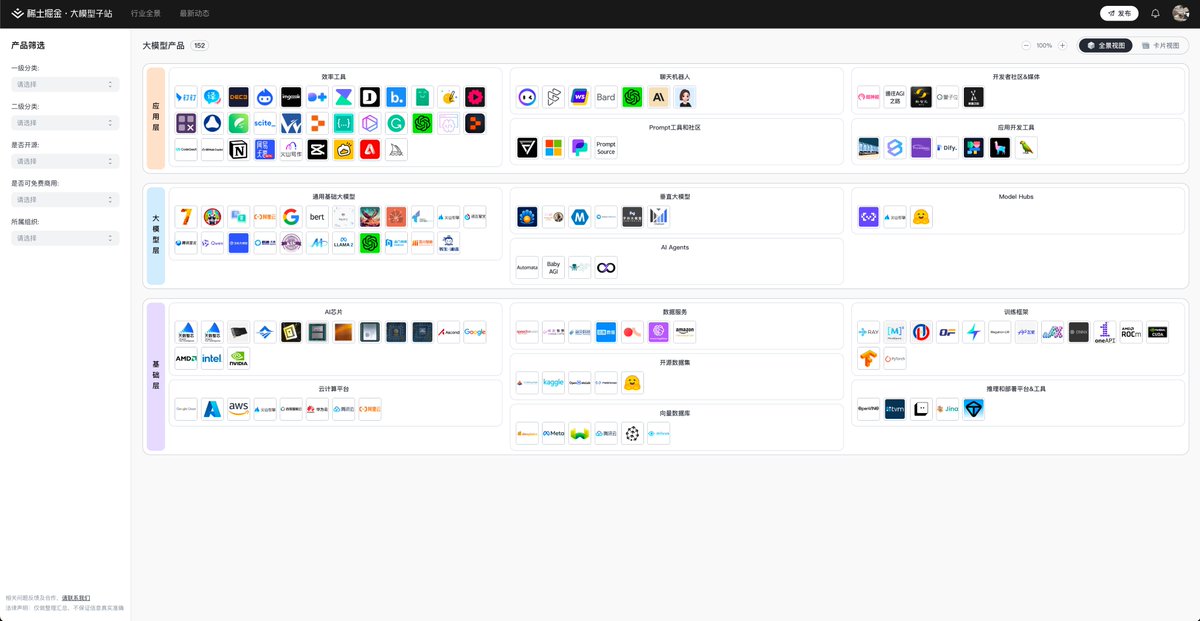Open the Dify. development tool icon
Image resolution: width=1200 pixels, height=621 pixels.
coord(947,148)
